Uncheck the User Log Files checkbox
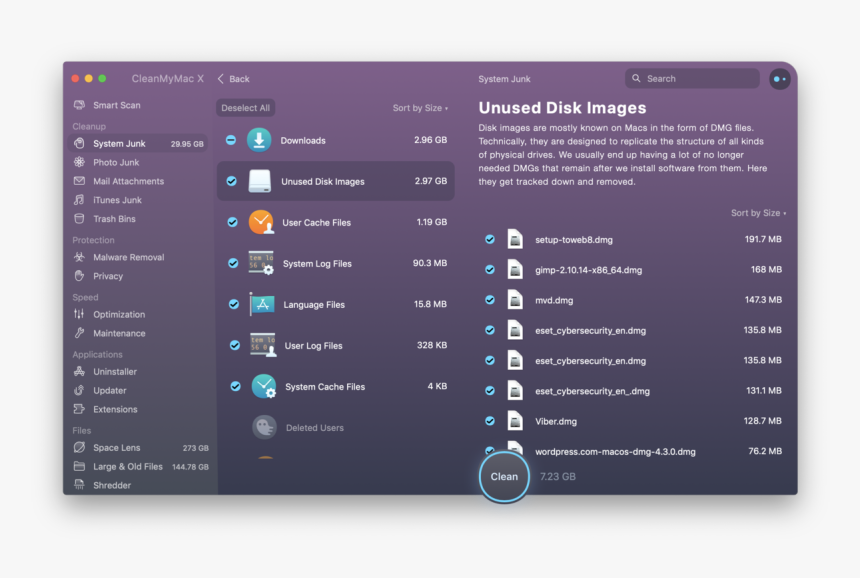The width and height of the screenshot is (860, 578). [235, 345]
